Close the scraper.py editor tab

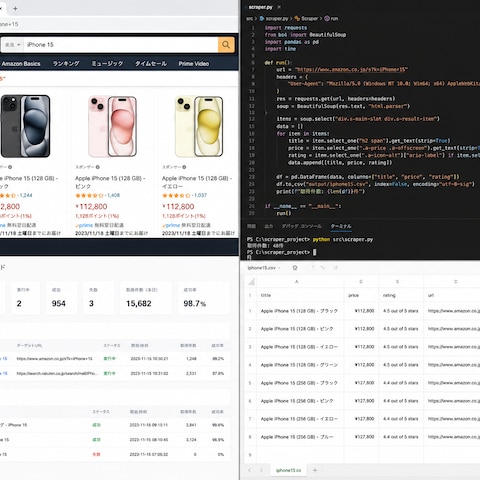coord(279,7)
